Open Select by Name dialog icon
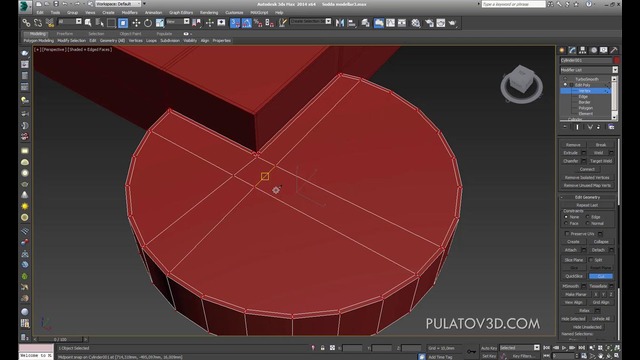This screenshot has height=360, width=640. tap(99, 23)
